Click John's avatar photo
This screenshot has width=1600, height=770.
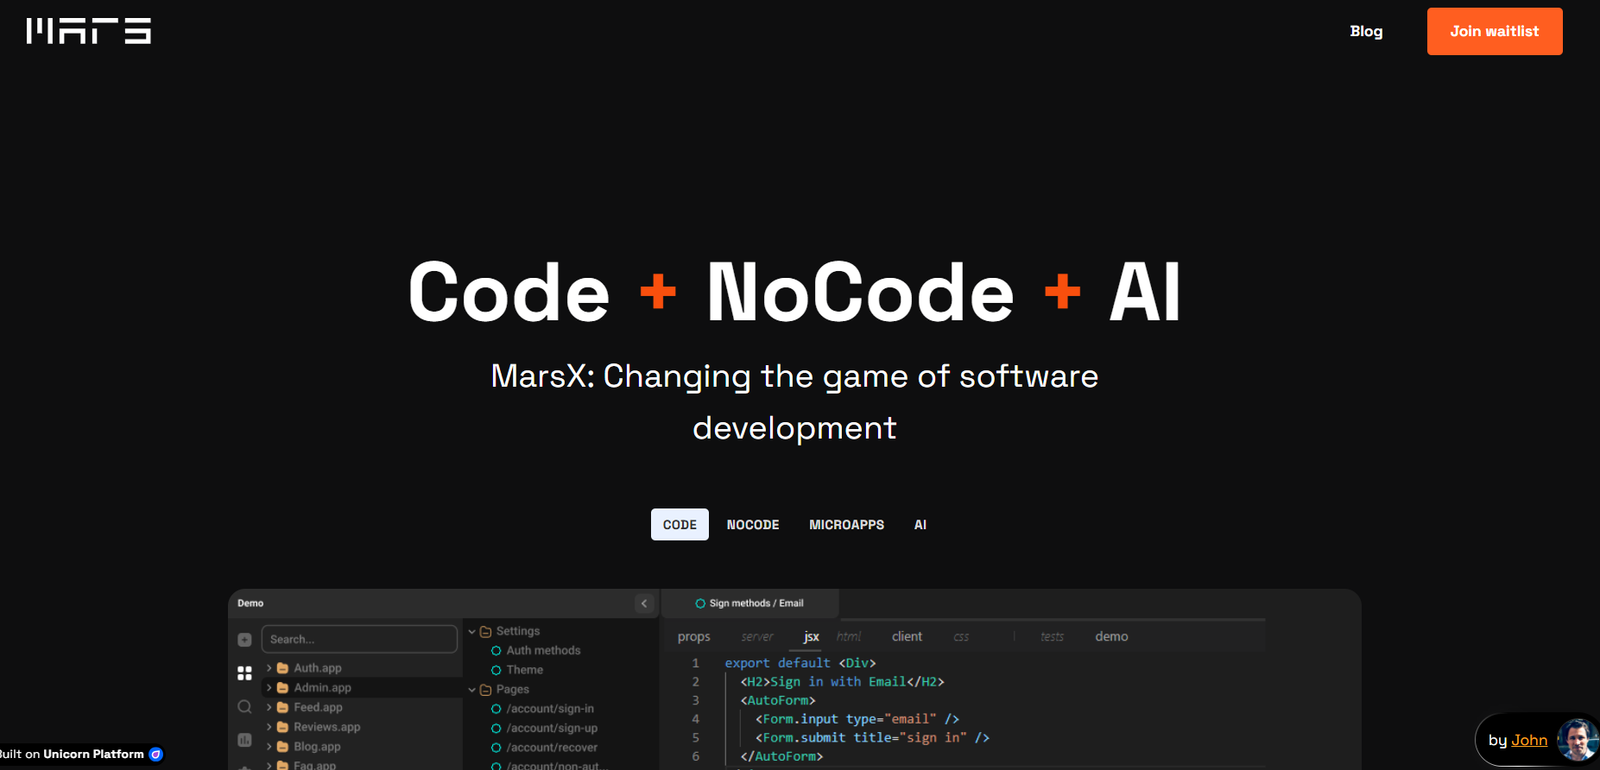coord(1577,740)
